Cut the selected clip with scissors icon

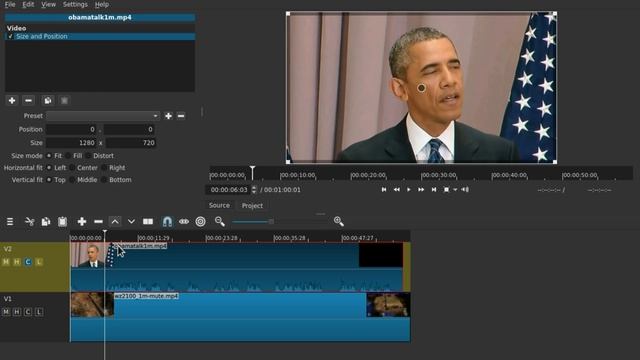29,222
